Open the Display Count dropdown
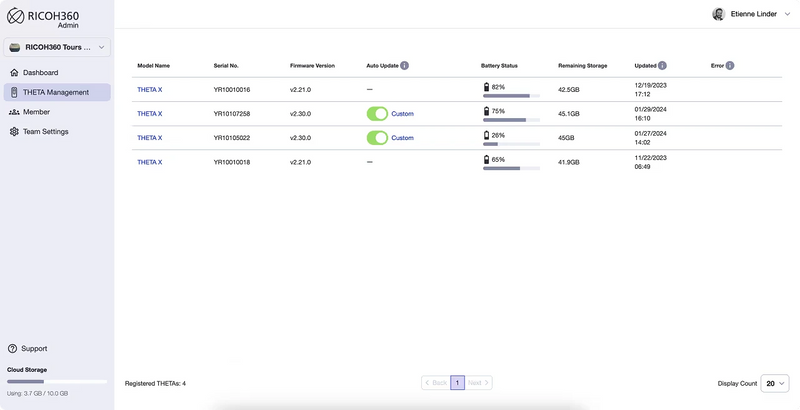The height and width of the screenshot is (410, 800). pos(775,383)
